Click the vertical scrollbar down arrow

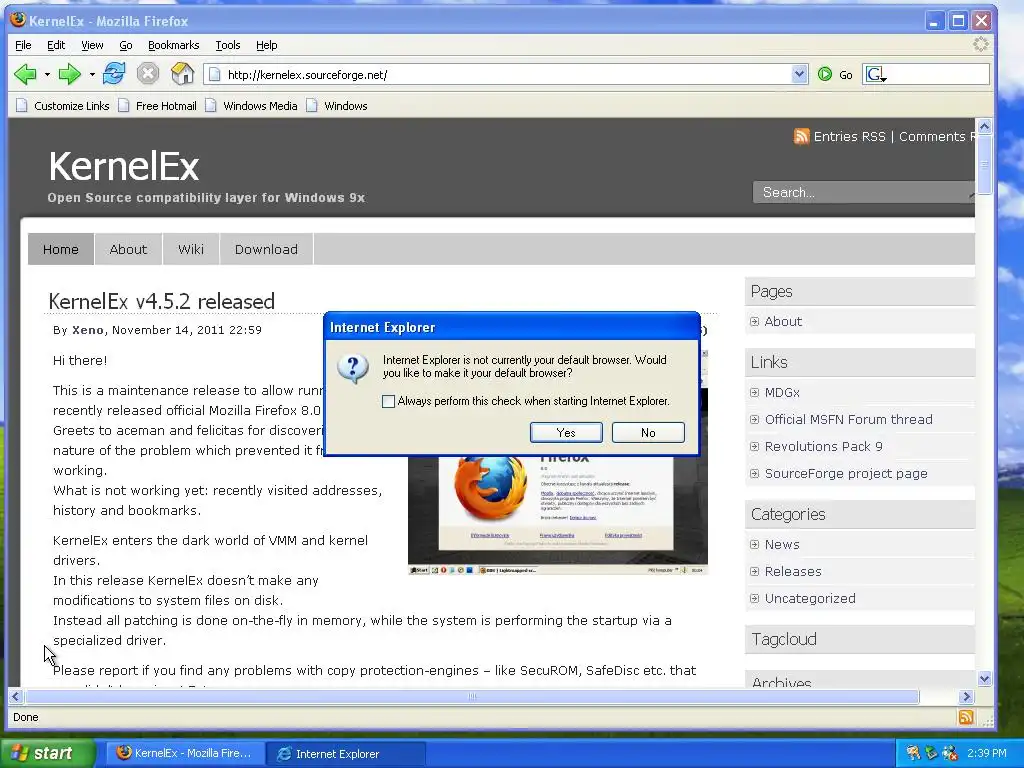pos(984,679)
